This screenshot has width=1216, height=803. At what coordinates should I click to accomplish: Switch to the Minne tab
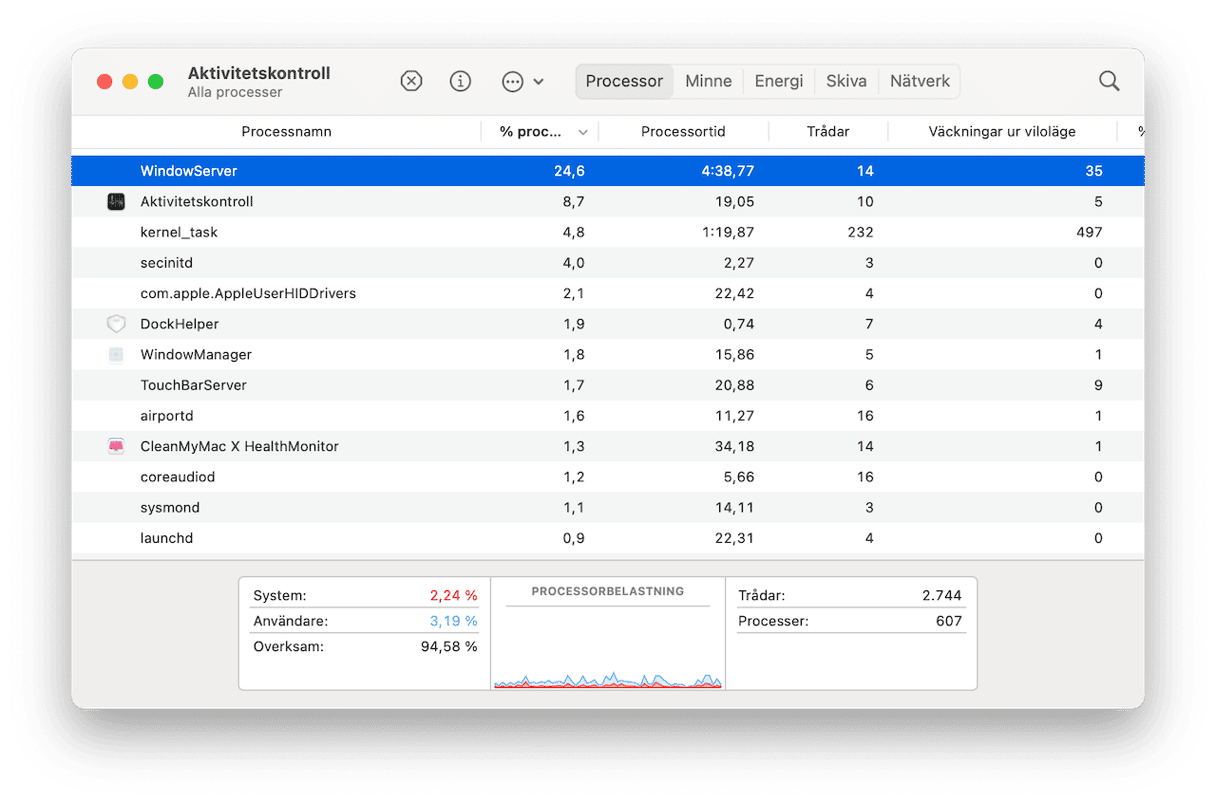coord(708,81)
